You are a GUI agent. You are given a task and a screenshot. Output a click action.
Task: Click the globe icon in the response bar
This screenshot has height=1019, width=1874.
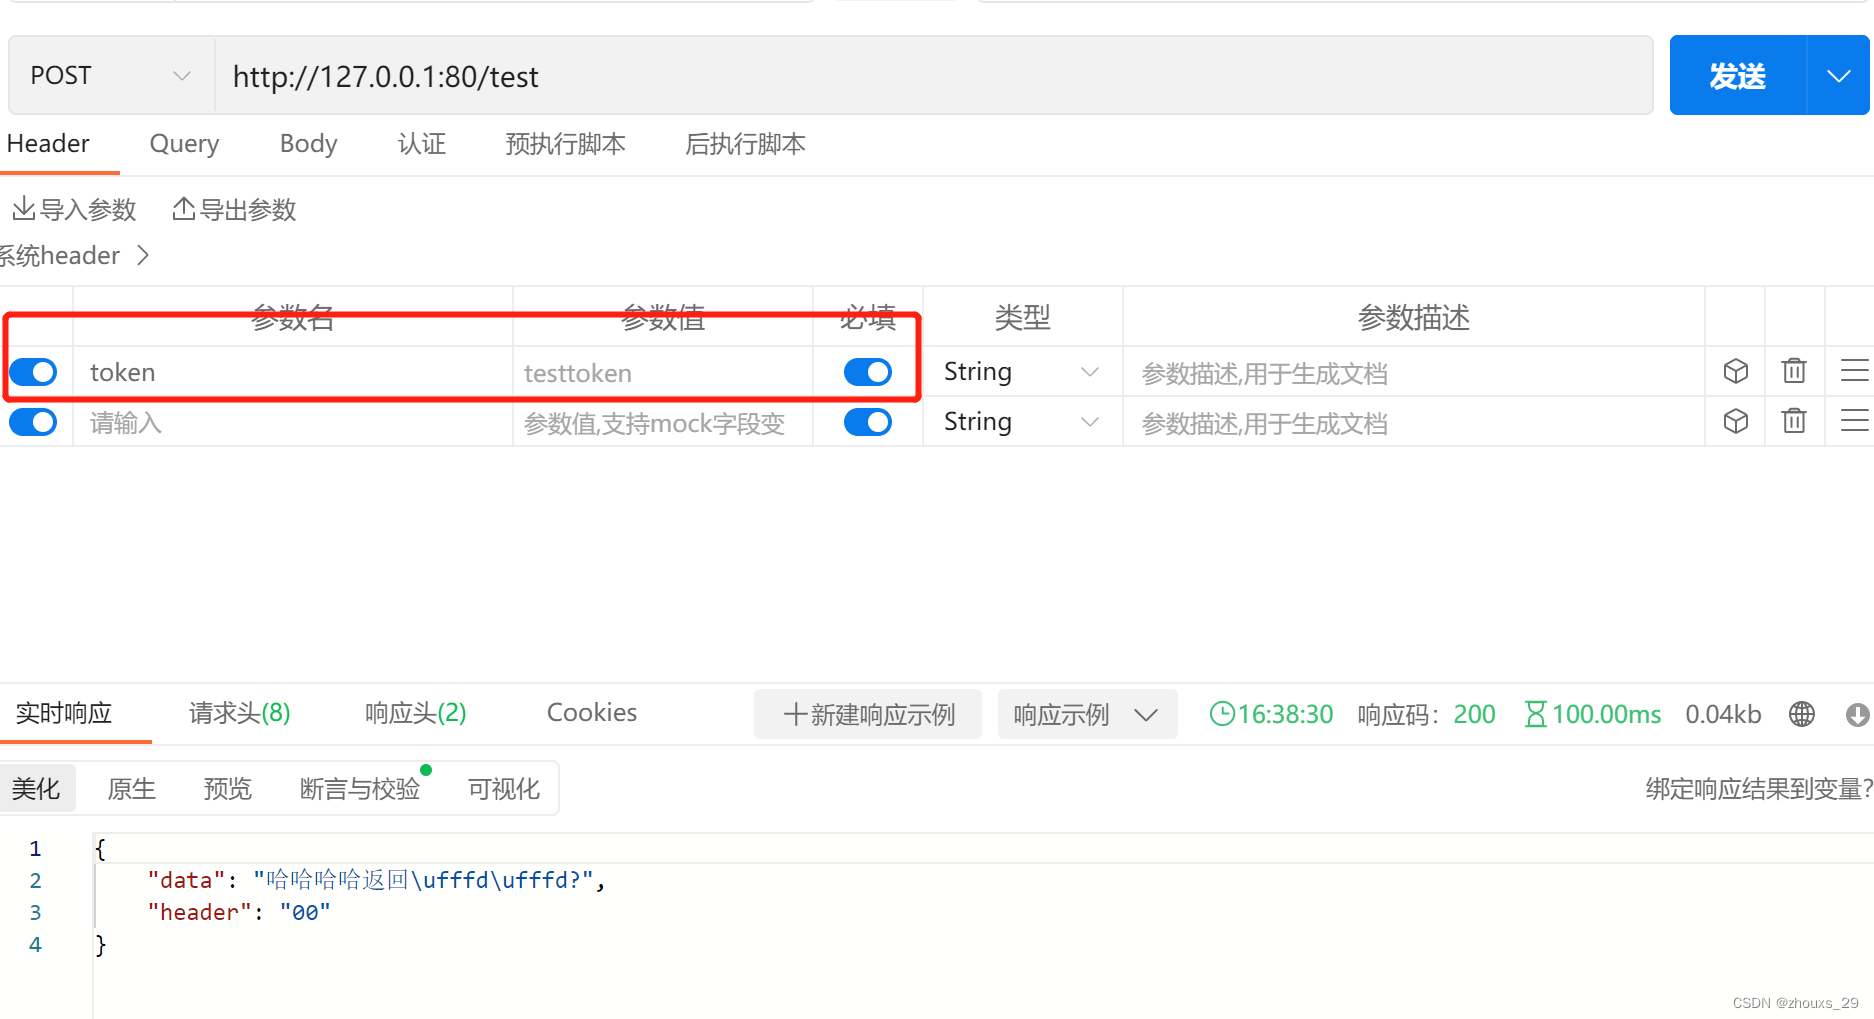coord(1802,714)
